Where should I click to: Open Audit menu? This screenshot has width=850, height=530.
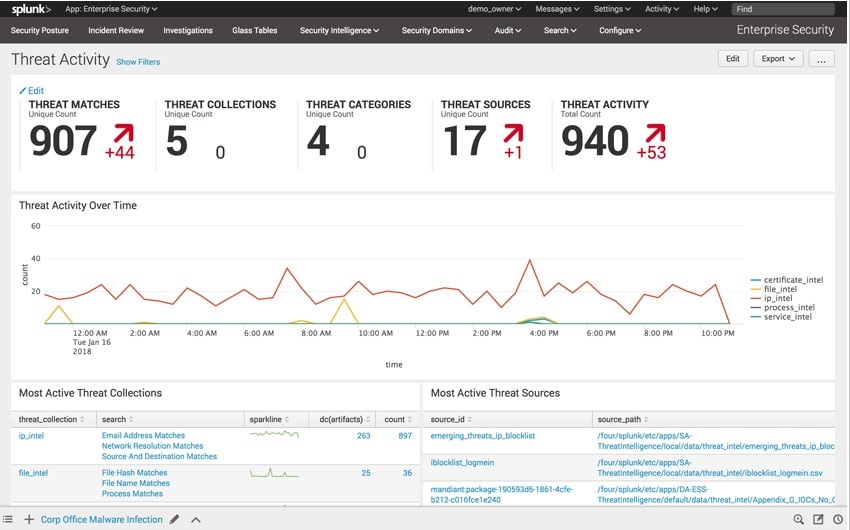(x=508, y=30)
